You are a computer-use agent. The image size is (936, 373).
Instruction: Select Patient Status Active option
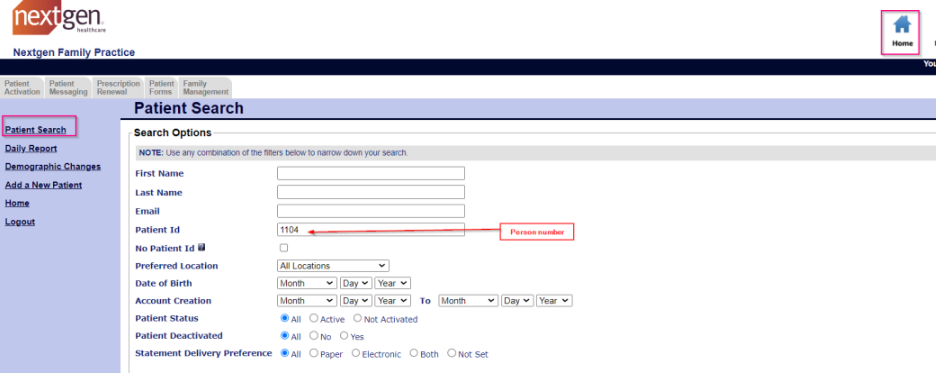(x=313, y=319)
